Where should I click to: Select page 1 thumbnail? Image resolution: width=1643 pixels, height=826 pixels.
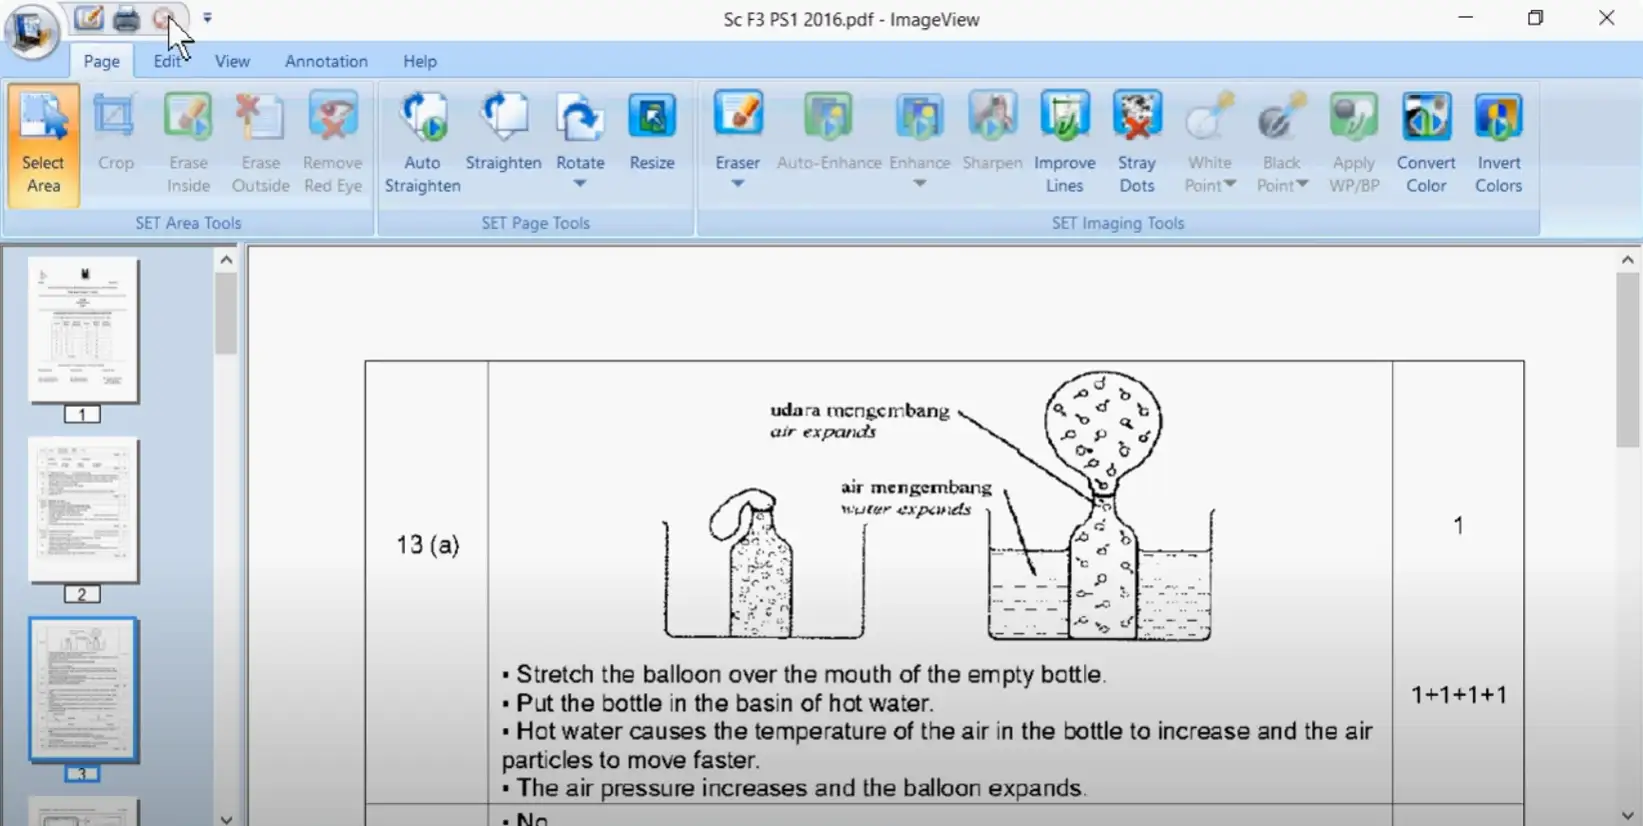pyautogui.click(x=83, y=330)
